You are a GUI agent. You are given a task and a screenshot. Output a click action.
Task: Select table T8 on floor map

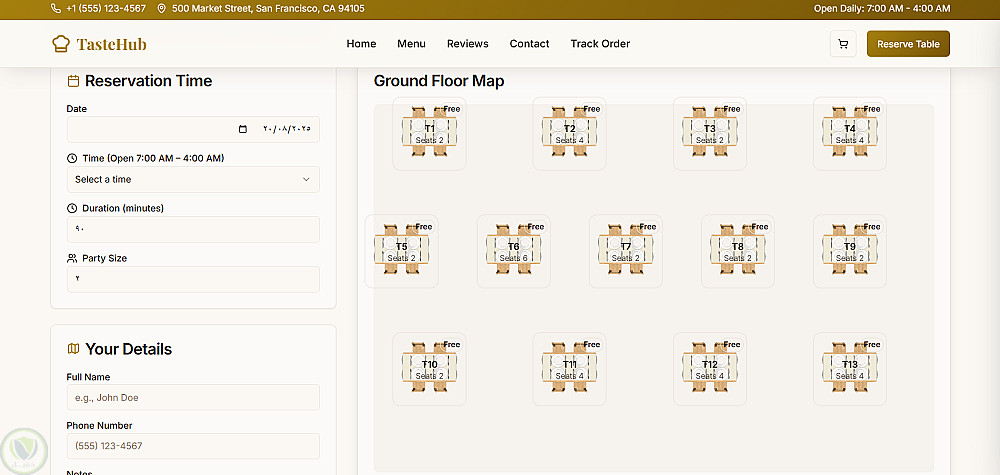point(738,251)
